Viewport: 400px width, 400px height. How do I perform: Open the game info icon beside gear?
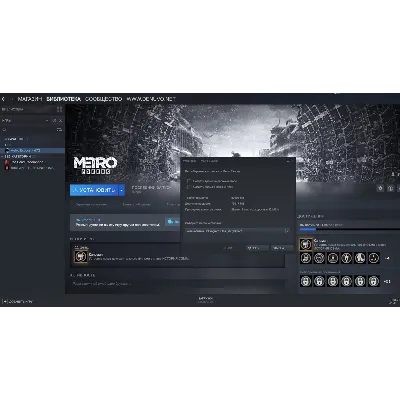click(390, 188)
